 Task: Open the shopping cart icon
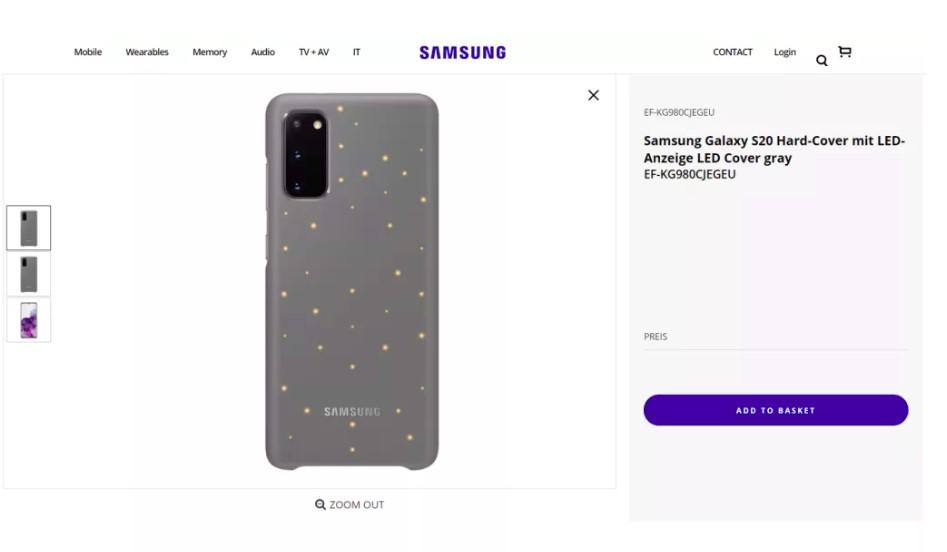(x=845, y=52)
